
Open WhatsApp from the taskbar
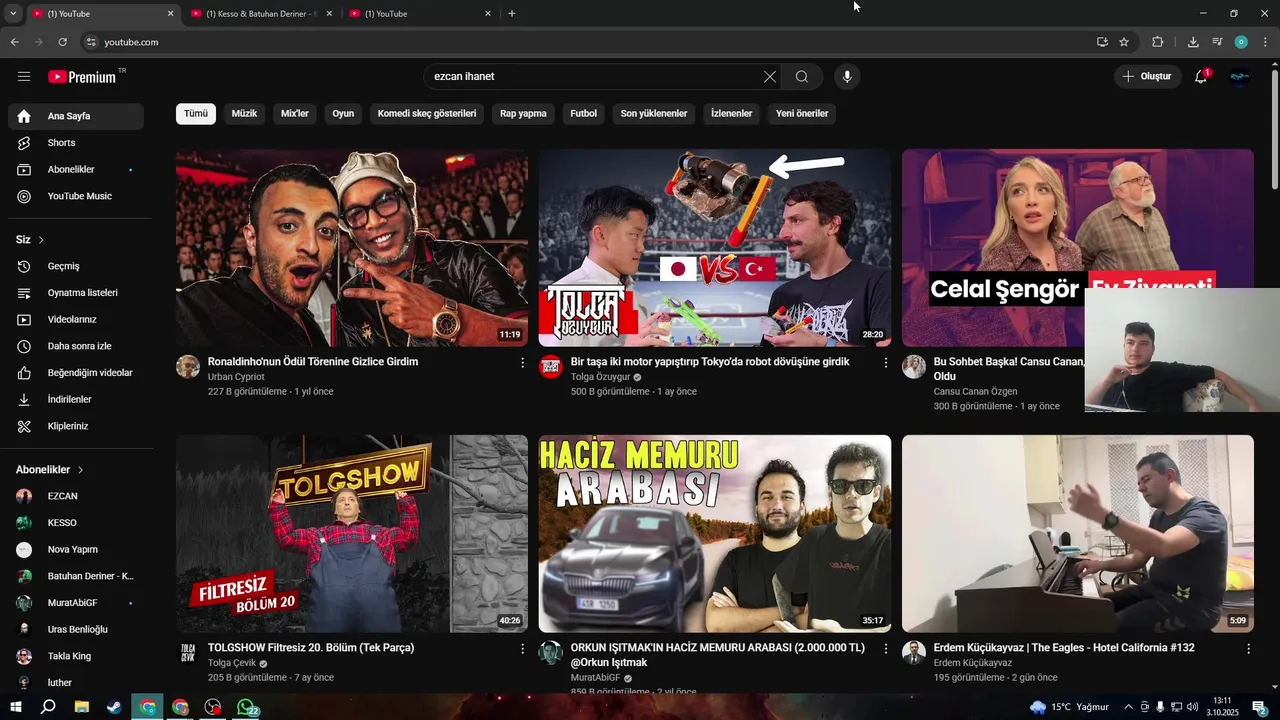click(x=246, y=707)
